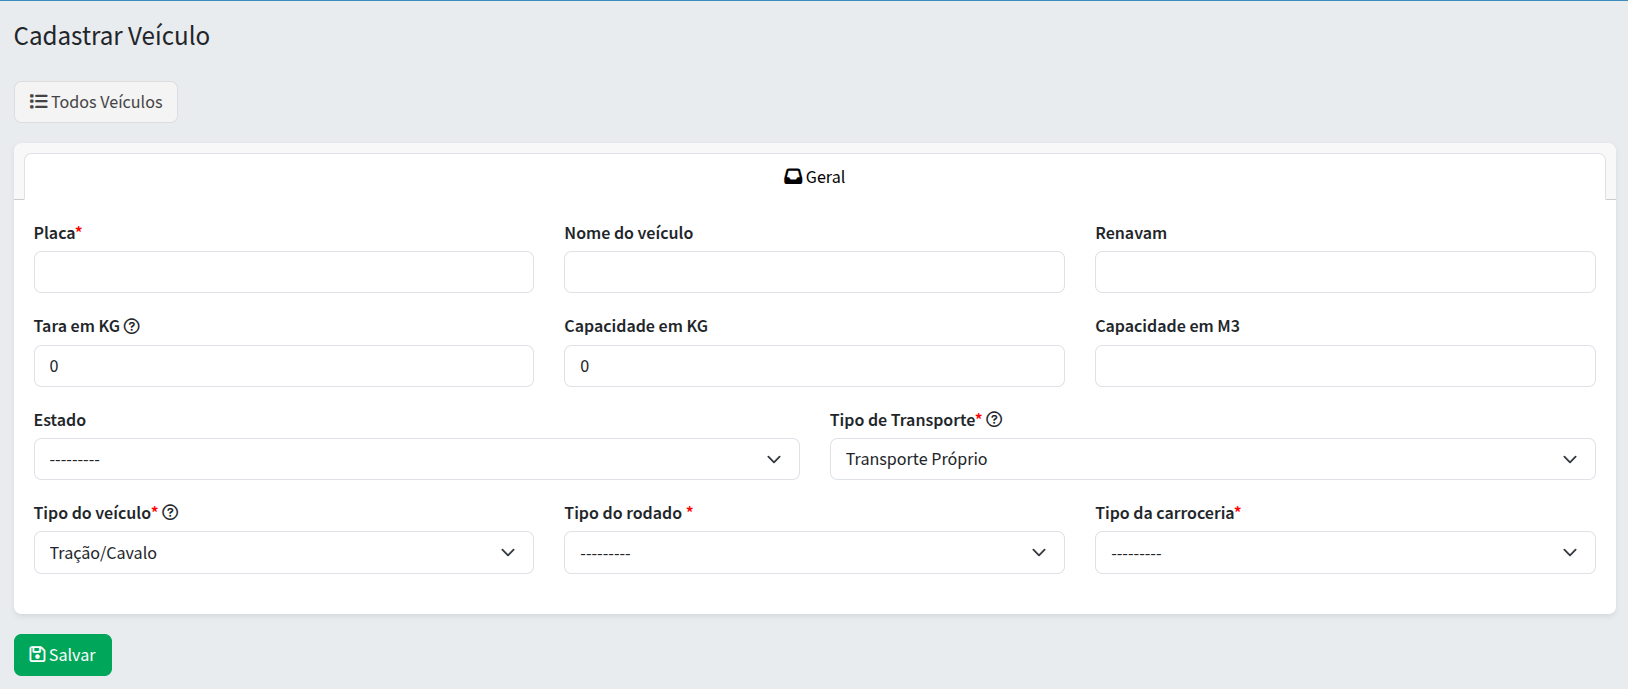
Task: Click the Capacidade em M3 field
Action: (1344, 366)
